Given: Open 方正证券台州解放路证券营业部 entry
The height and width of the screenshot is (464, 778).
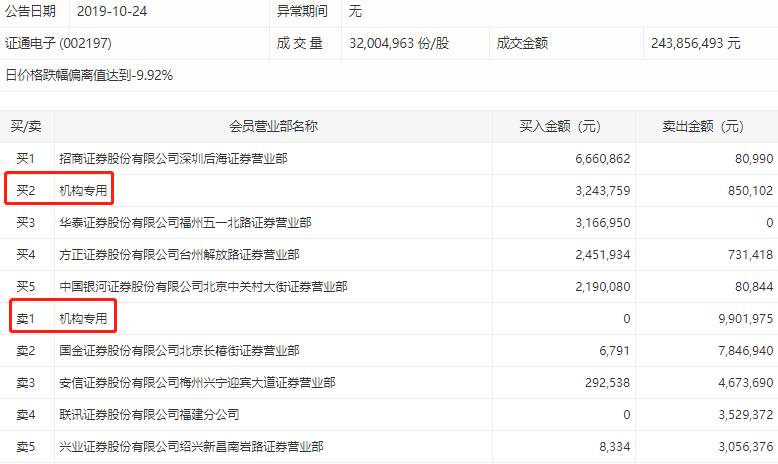Looking at the screenshot, I should 179,255.
